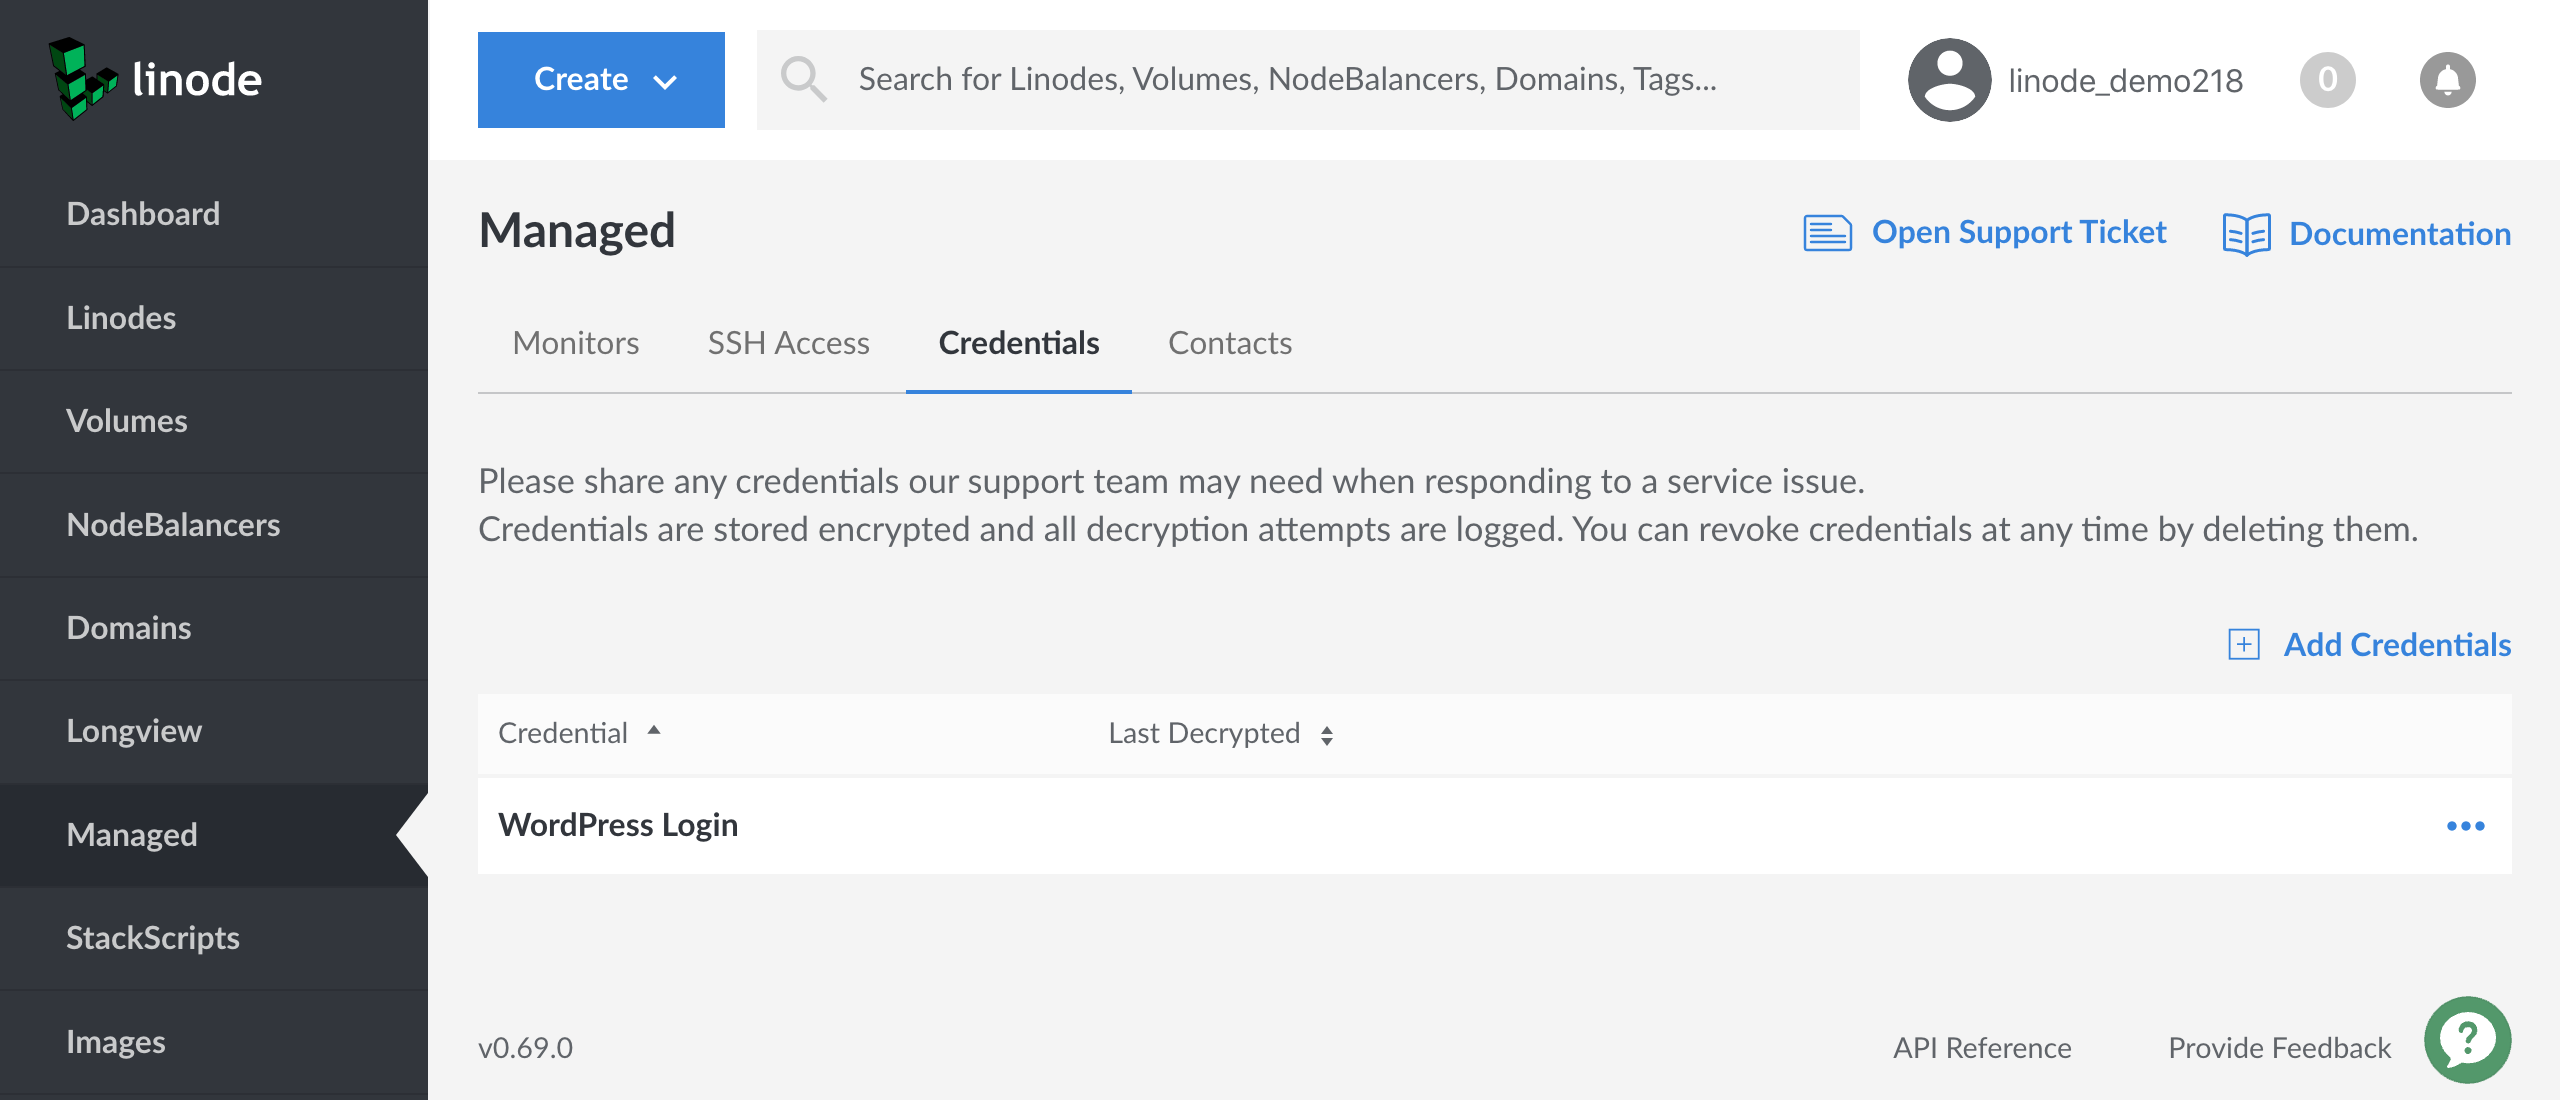Open the green help chat bubble
Screen dimensions: 2560x1100
(2467, 1040)
